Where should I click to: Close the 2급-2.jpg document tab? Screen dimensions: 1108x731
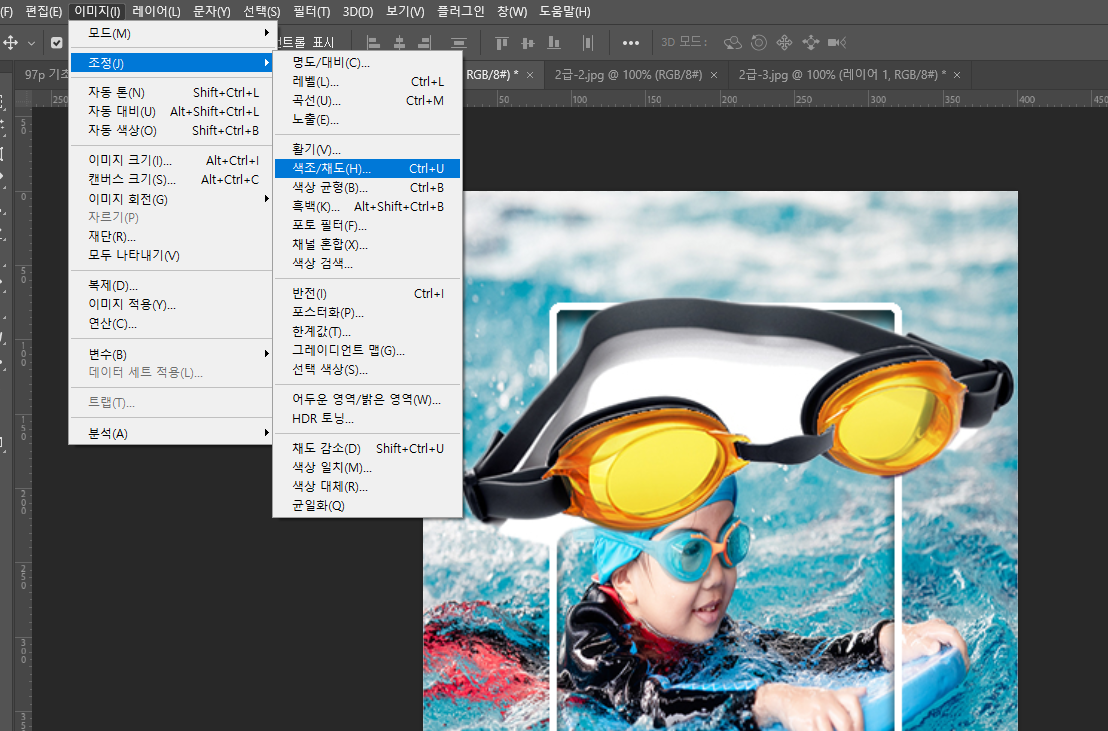(714, 75)
